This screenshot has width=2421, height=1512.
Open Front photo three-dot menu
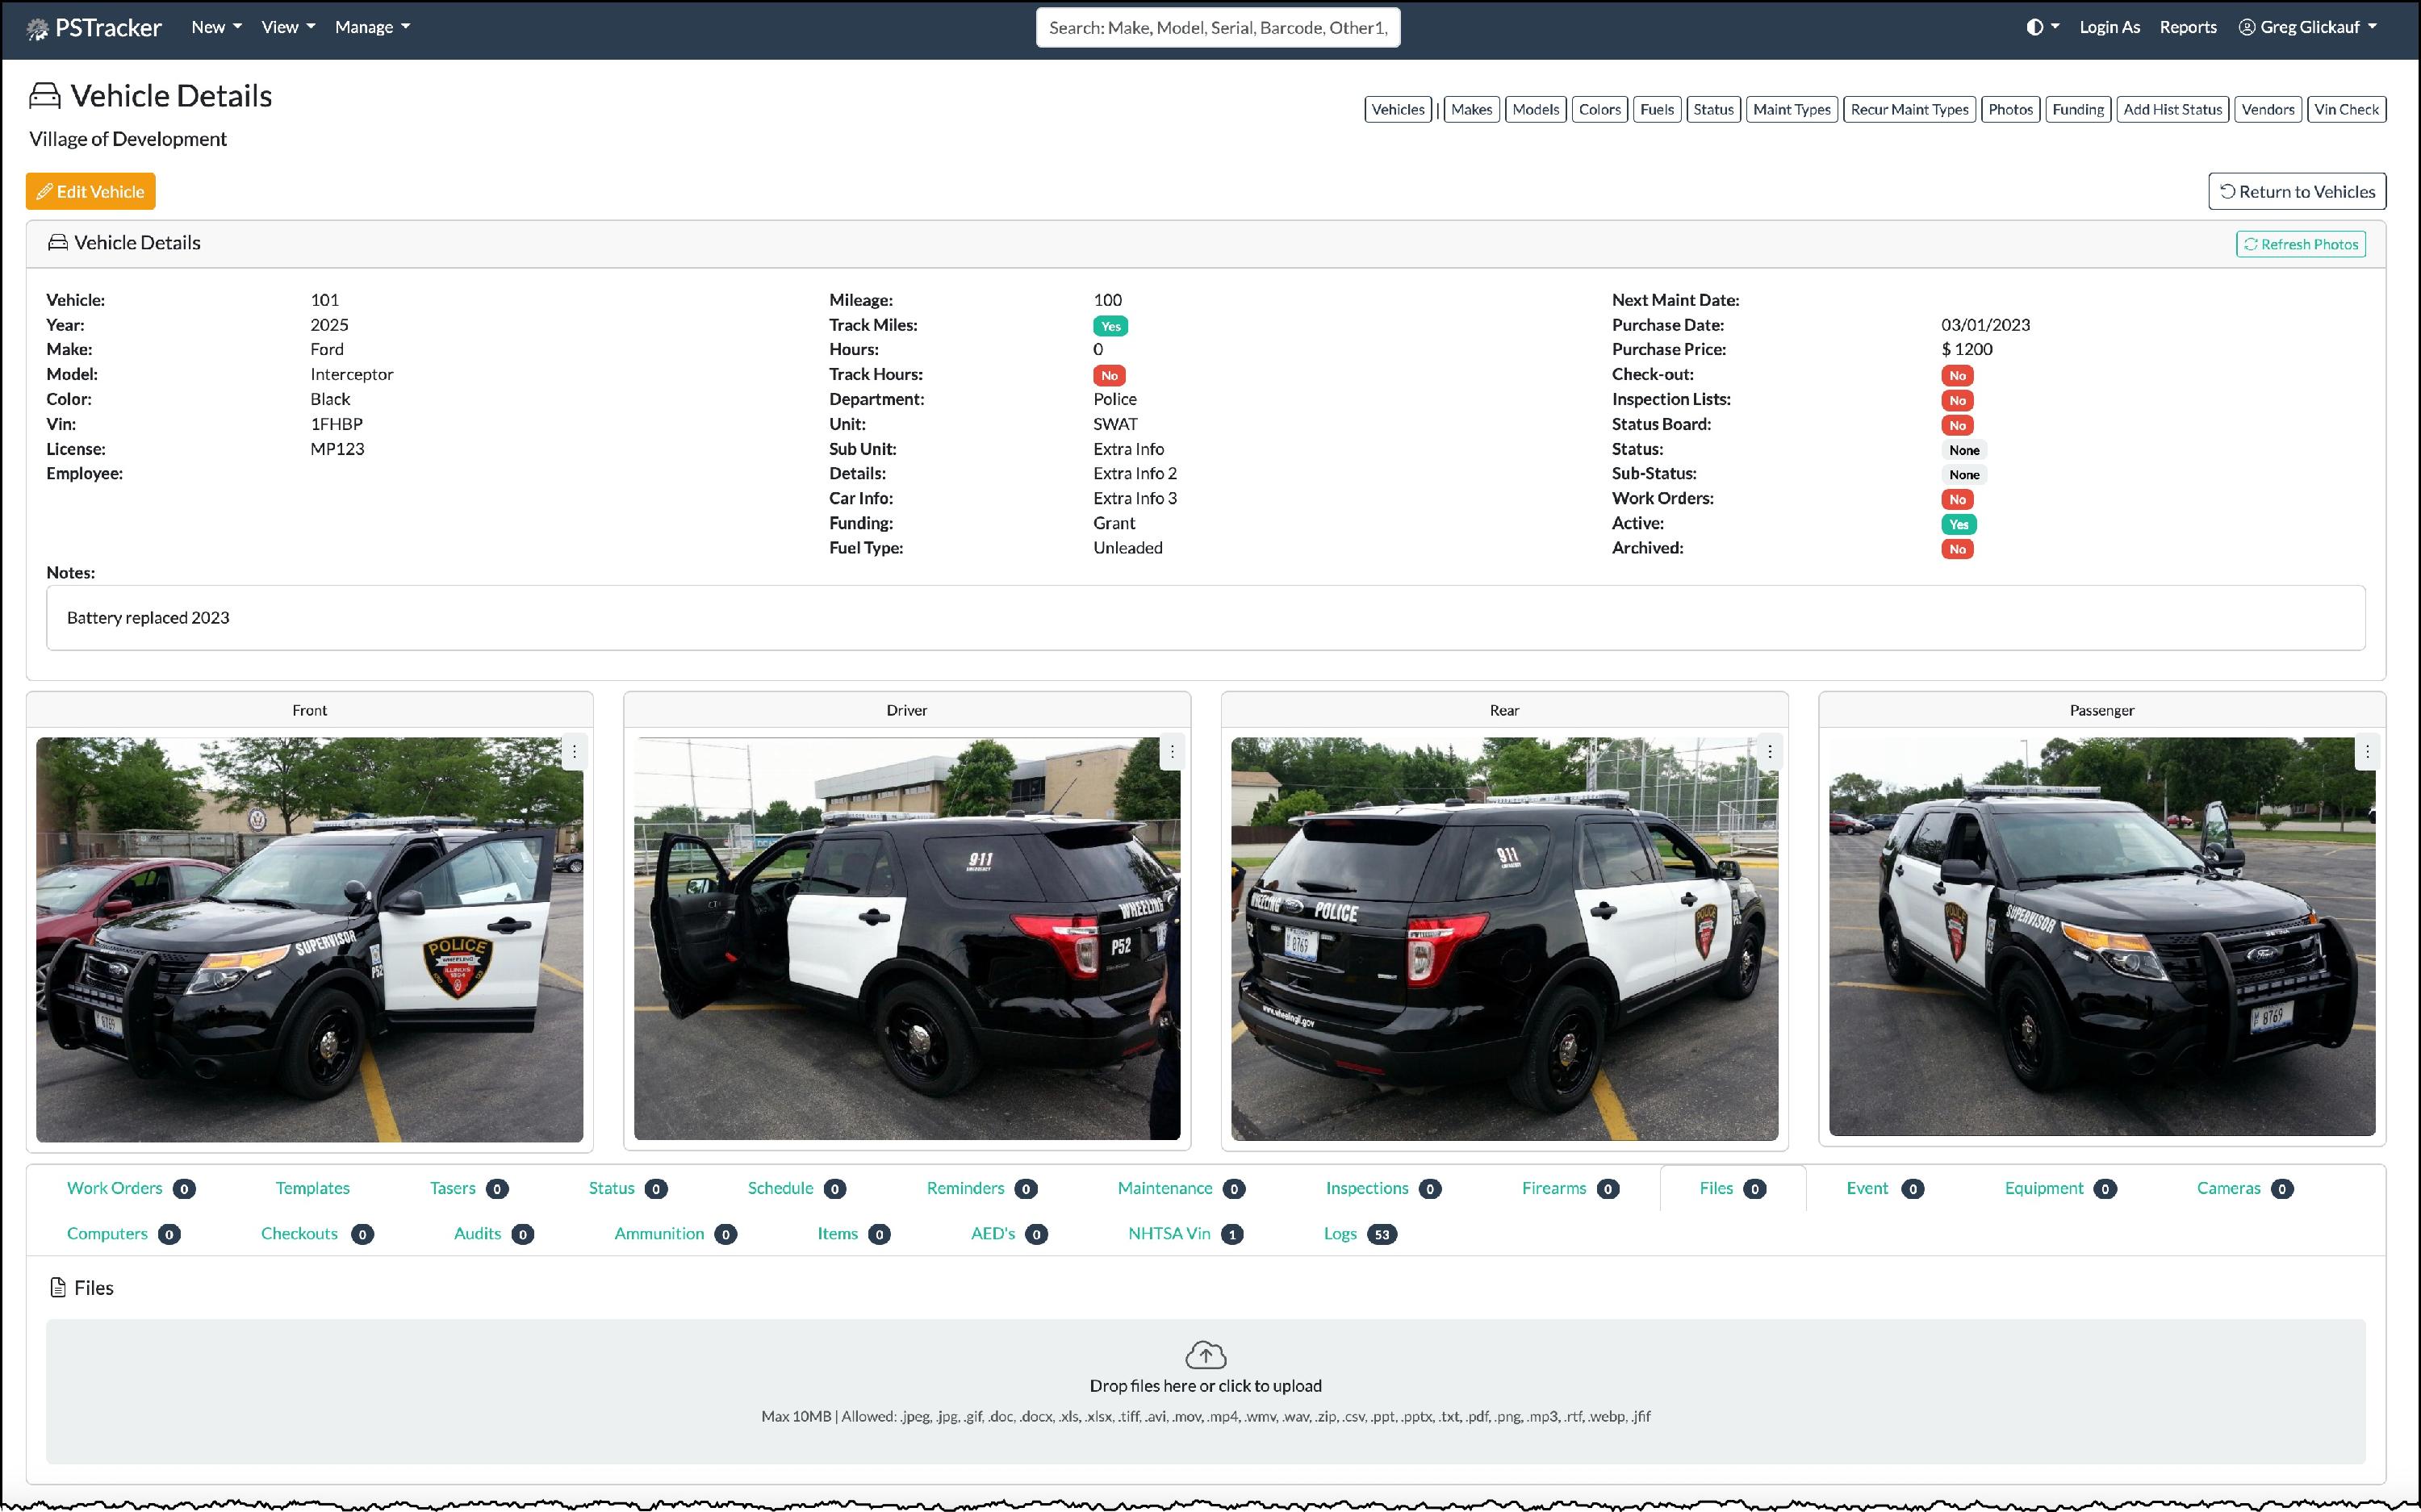[x=574, y=751]
